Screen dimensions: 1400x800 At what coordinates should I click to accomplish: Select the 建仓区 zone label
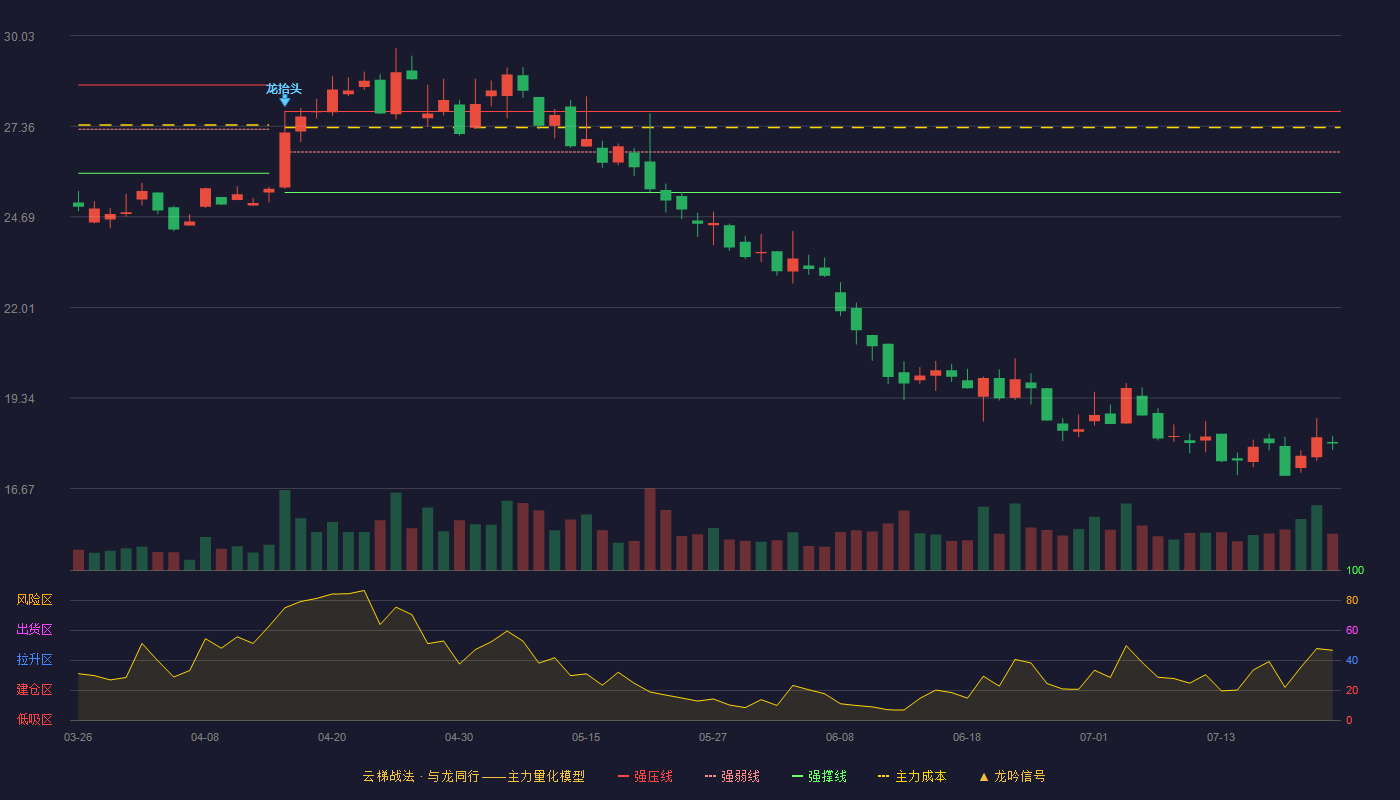click(34, 690)
